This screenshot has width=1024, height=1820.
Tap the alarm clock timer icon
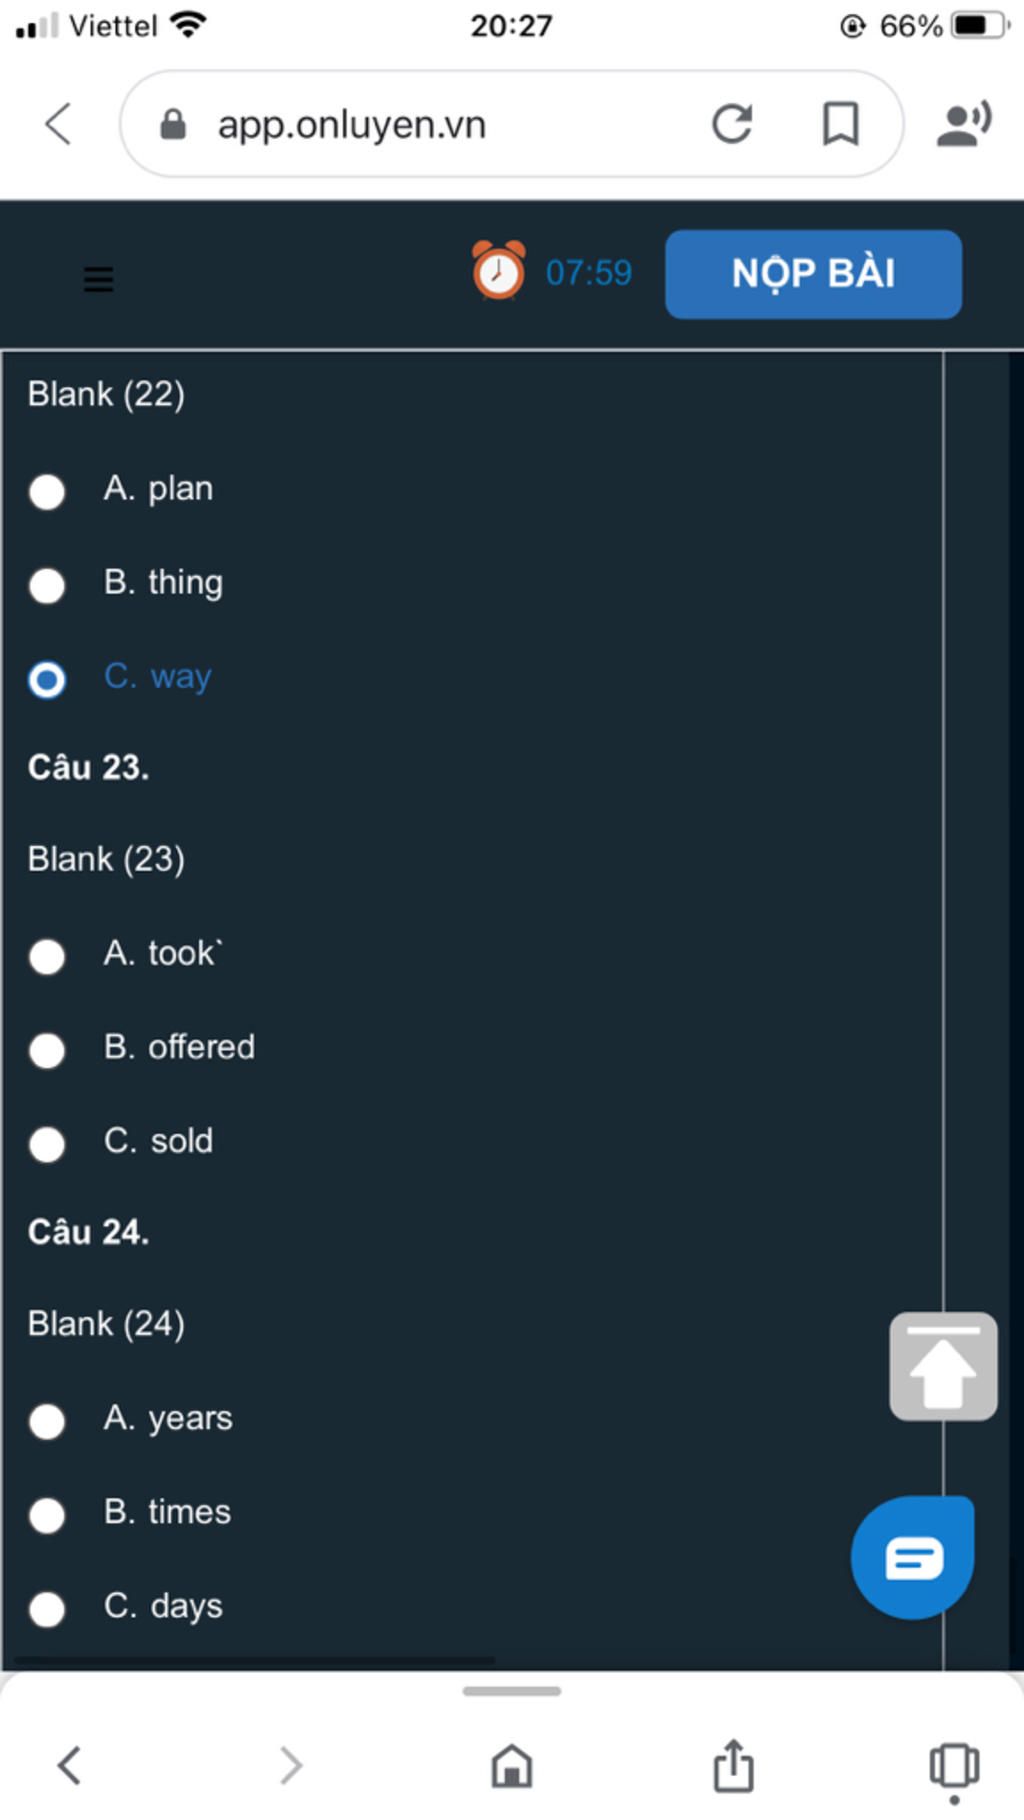[x=498, y=271]
